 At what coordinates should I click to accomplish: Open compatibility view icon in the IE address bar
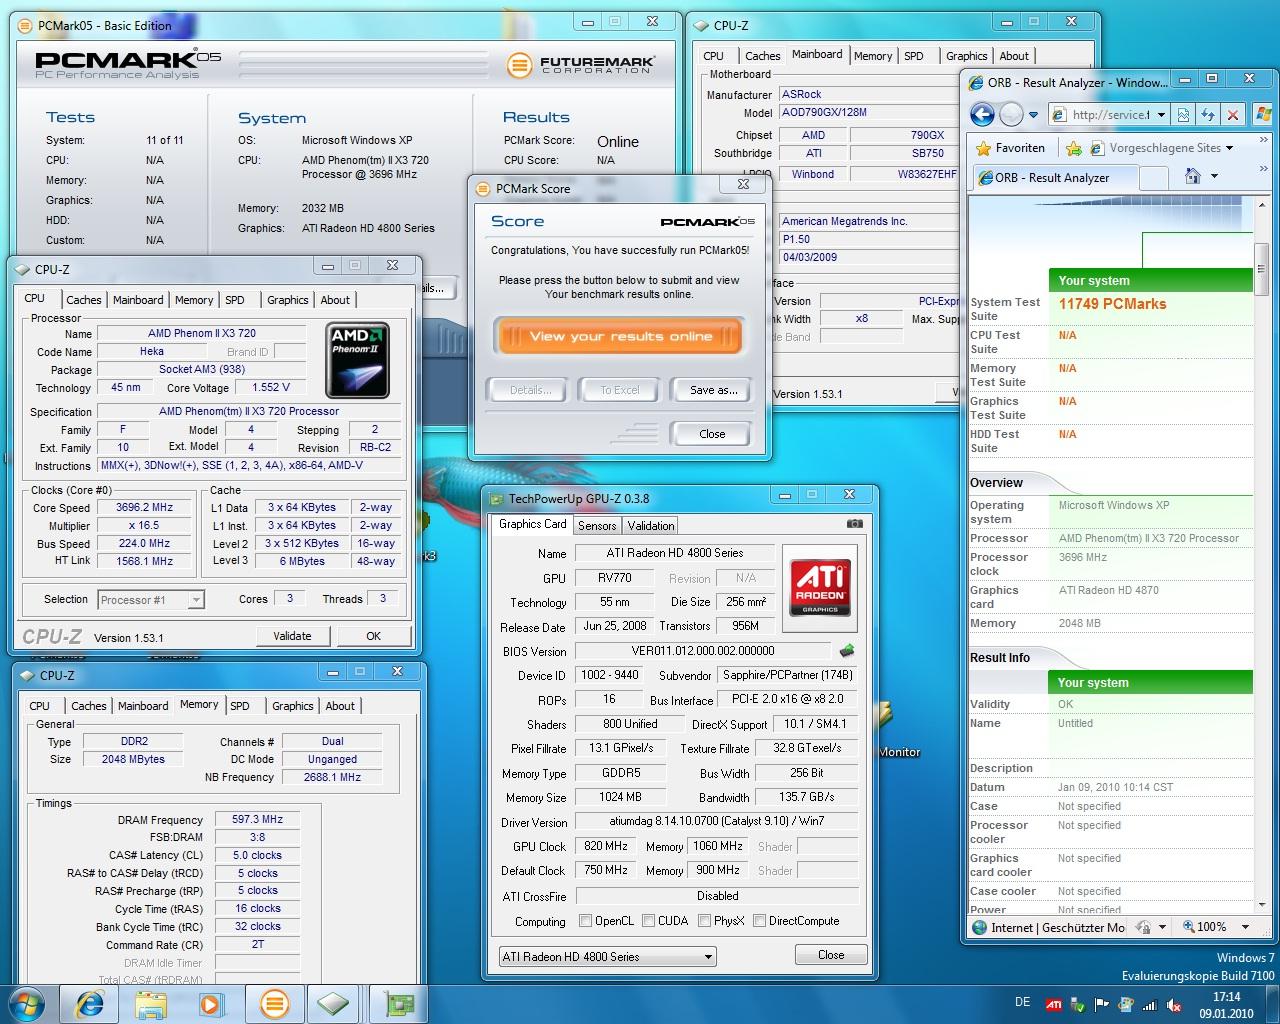pyautogui.click(x=1183, y=115)
